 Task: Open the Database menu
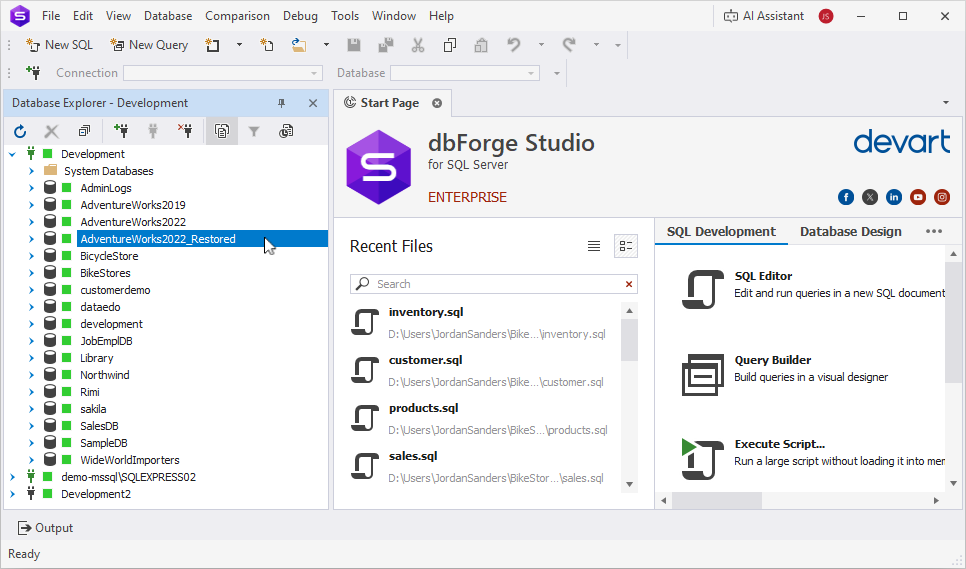[168, 16]
